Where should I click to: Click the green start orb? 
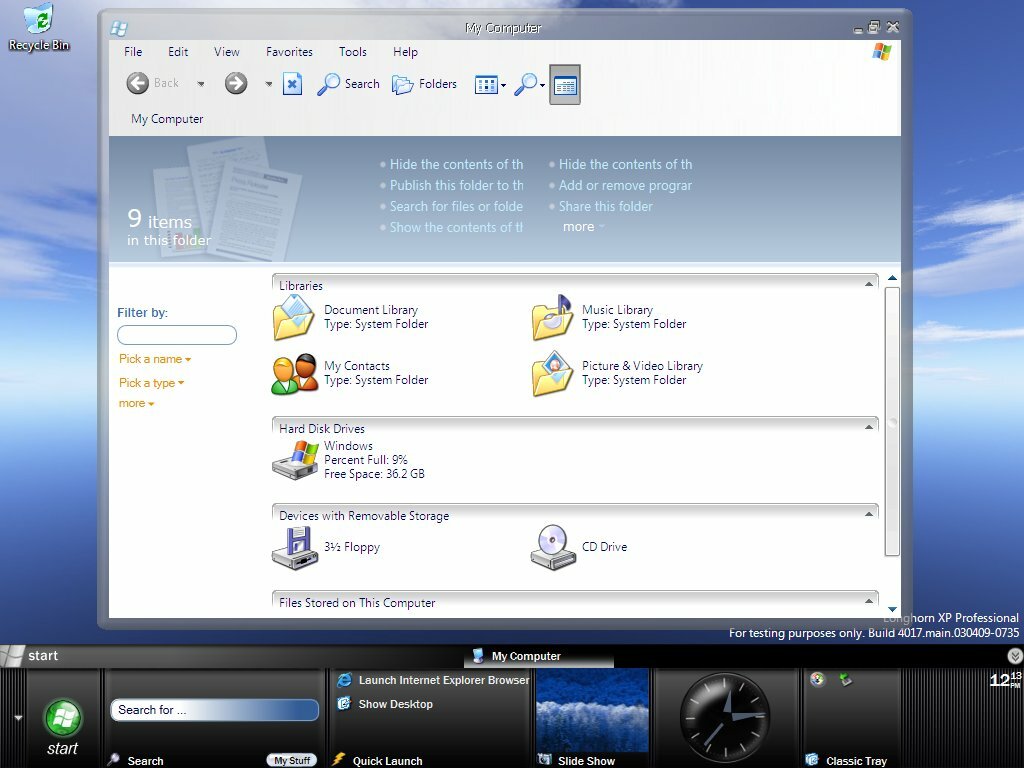[63, 718]
